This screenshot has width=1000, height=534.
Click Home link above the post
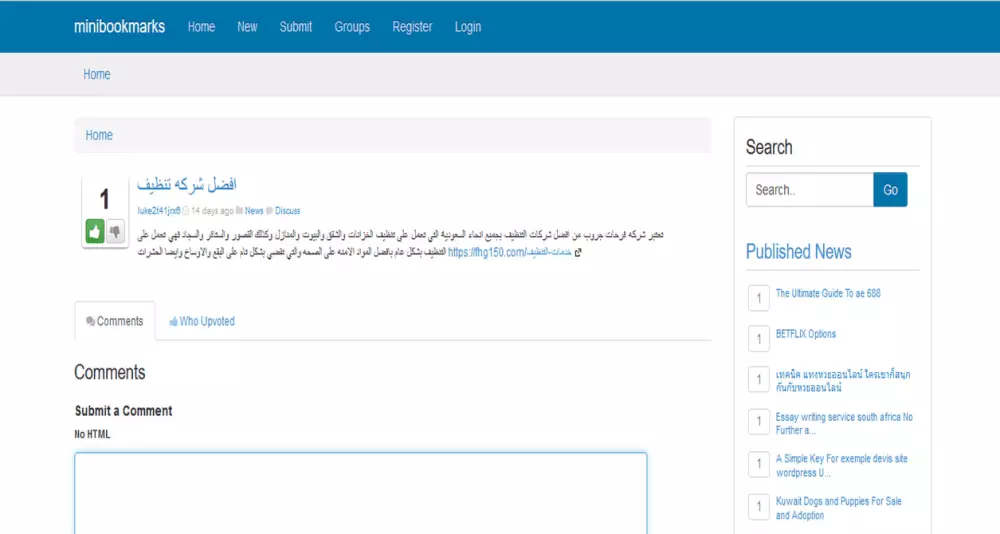pos(99,135)
